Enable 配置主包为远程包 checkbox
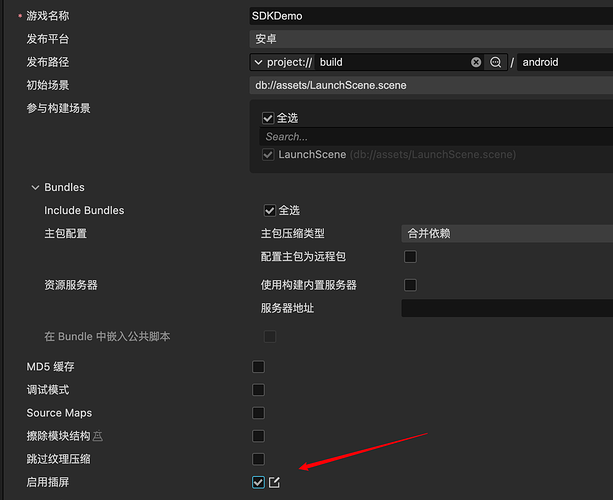The width and height of the screenshot is (613, 500). point(410,256)
